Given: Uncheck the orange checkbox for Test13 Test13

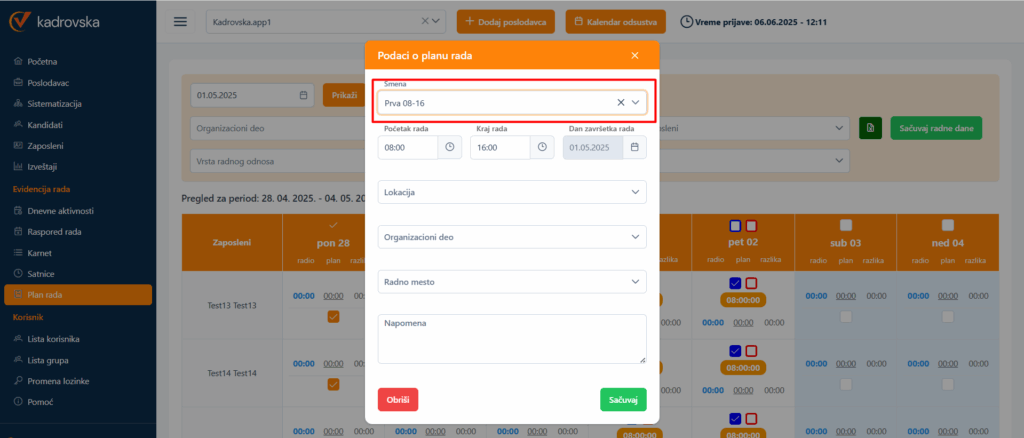Looking at the screenshot, I should pyautogui.click(x=333, y=316).
